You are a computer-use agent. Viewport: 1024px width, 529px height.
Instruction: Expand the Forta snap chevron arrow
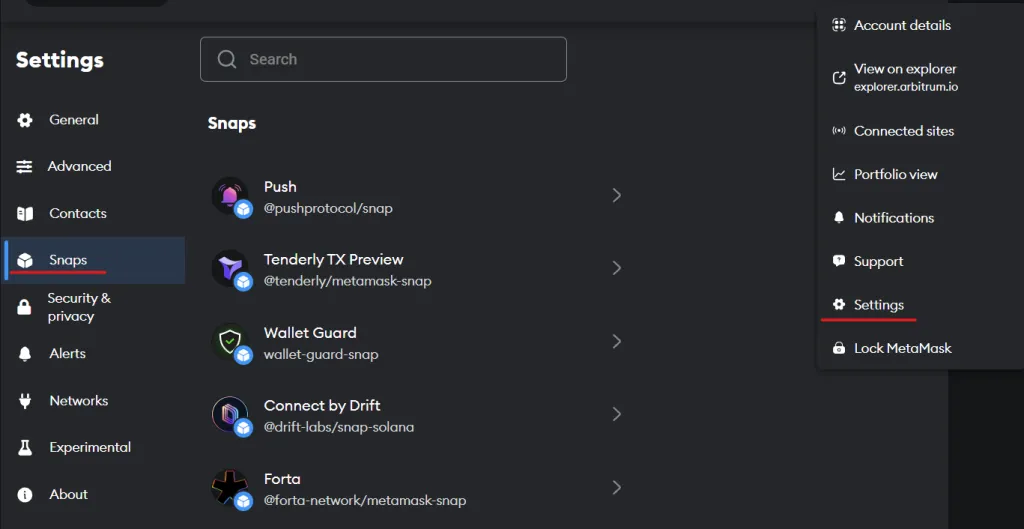point(616,487)
